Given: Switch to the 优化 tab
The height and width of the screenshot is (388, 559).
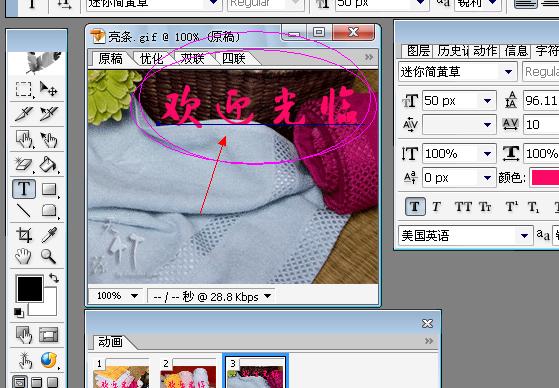Looking at the screenshot, I should coord(152,59).
